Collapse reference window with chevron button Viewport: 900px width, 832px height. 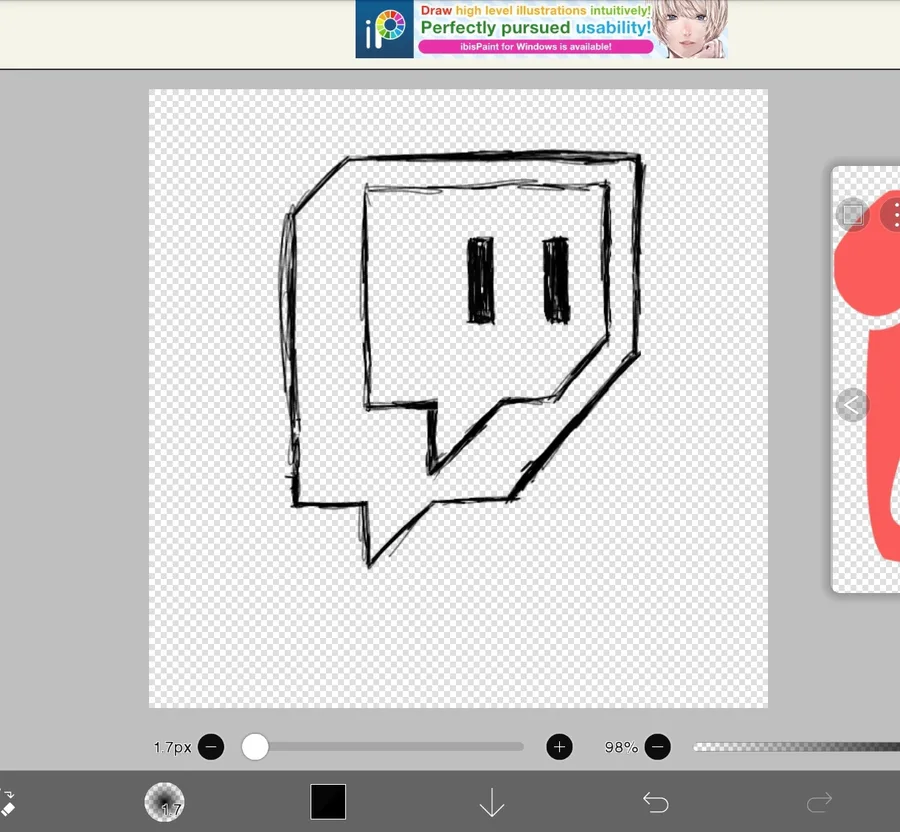[x=852, y=405]
